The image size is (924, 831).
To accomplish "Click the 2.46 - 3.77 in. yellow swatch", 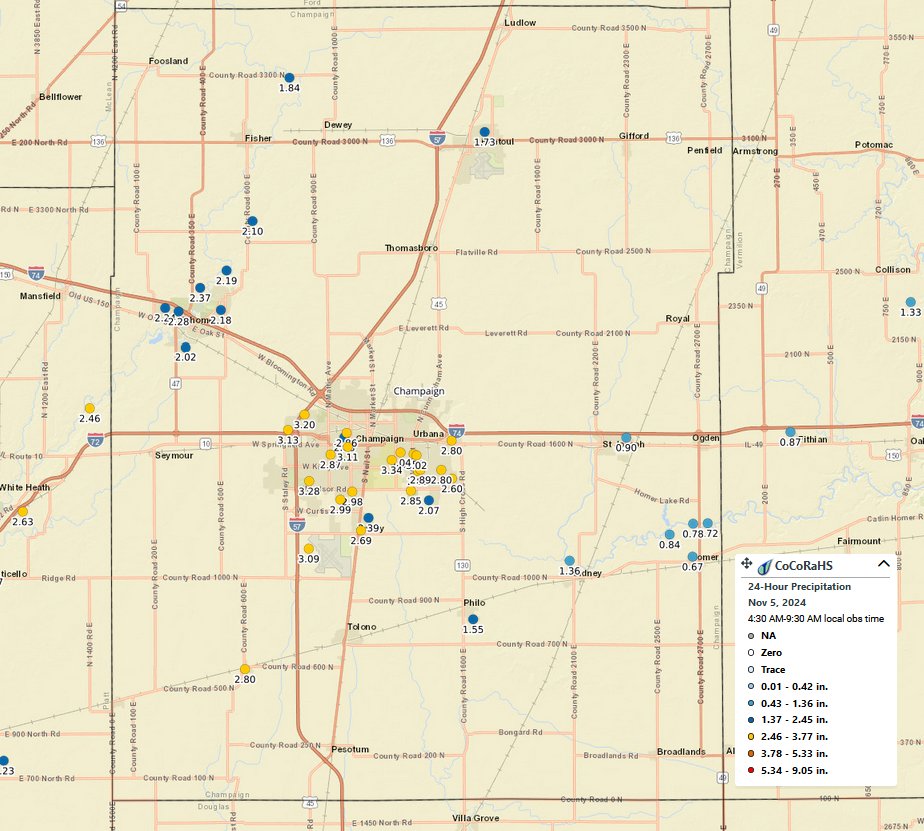I will pos(751,737).
